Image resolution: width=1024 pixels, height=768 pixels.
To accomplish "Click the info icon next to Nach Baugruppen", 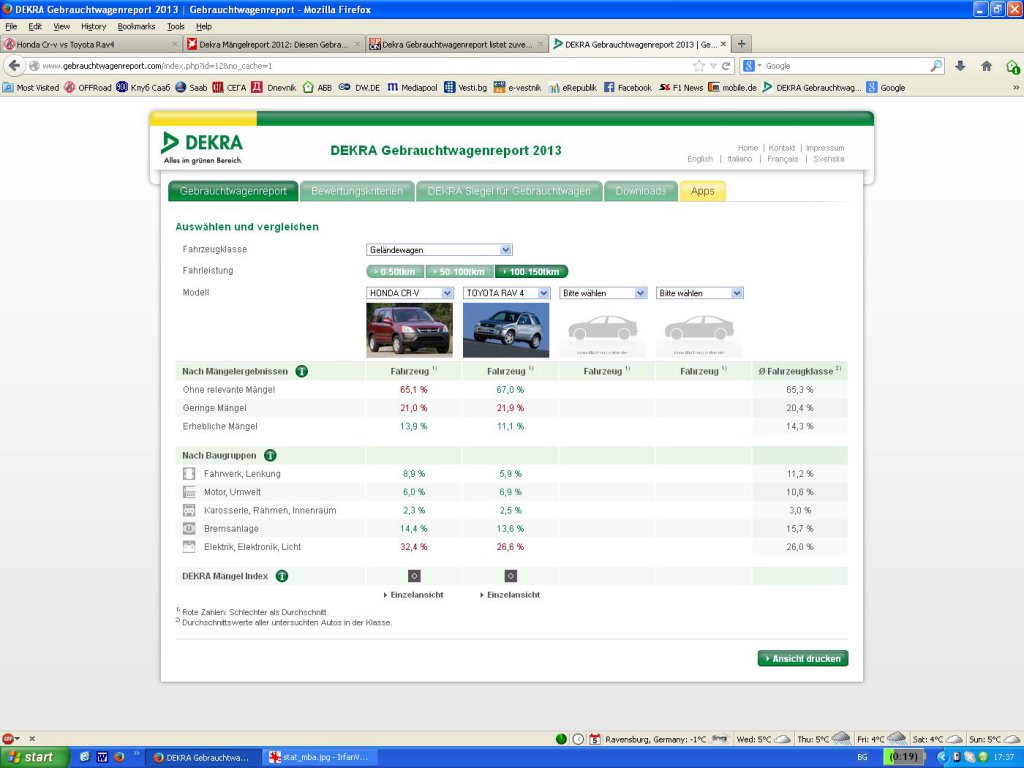I will point(270,455).
